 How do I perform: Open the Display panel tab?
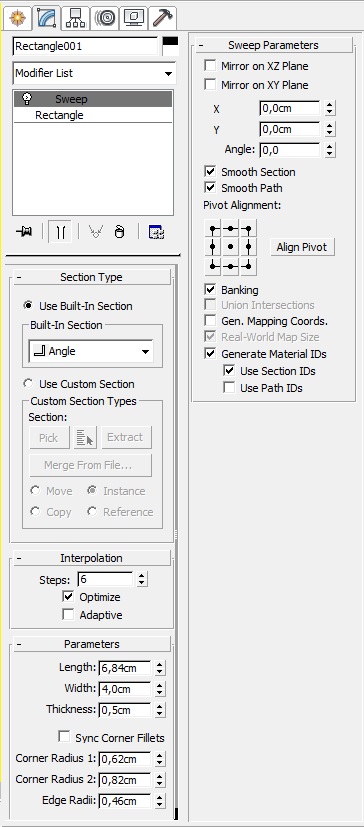pyautogui.click(x=133, y=18)
